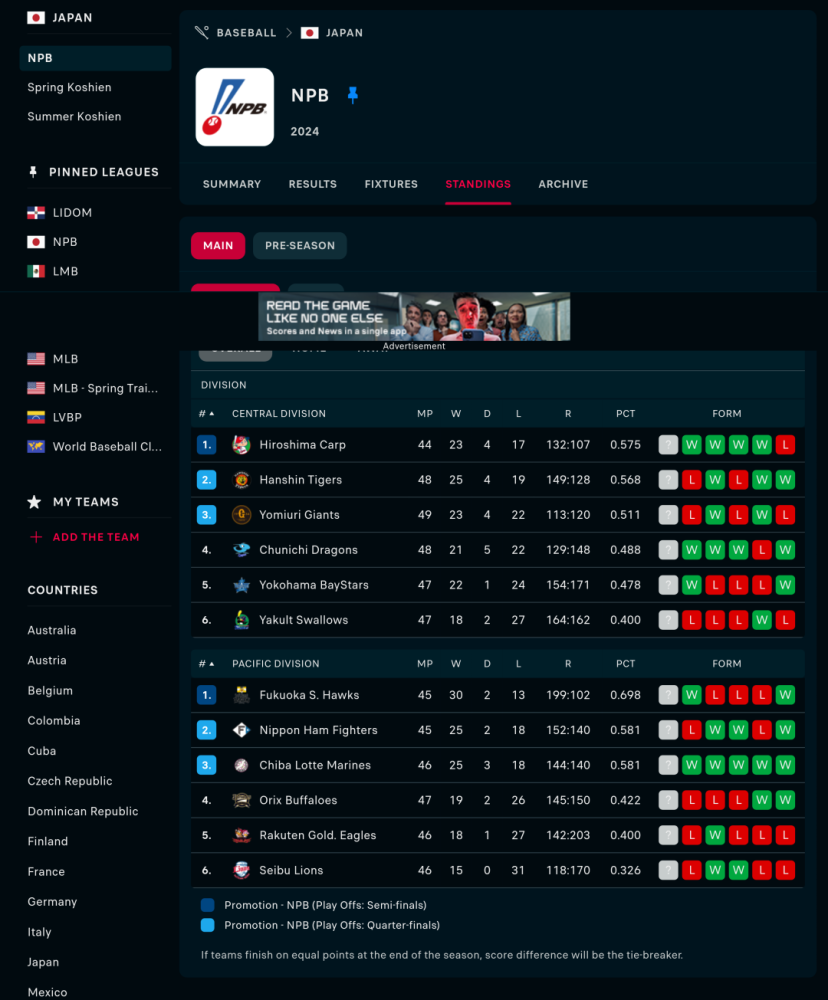Open the Archive tab
The image size is (828, 1000).
[563, 184]
